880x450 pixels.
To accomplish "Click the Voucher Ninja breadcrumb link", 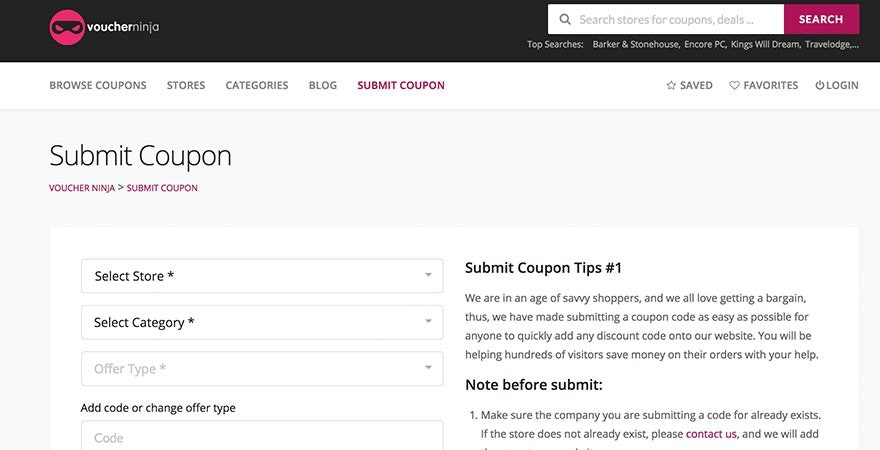I will pyautogui.click(x=82, y=188).
